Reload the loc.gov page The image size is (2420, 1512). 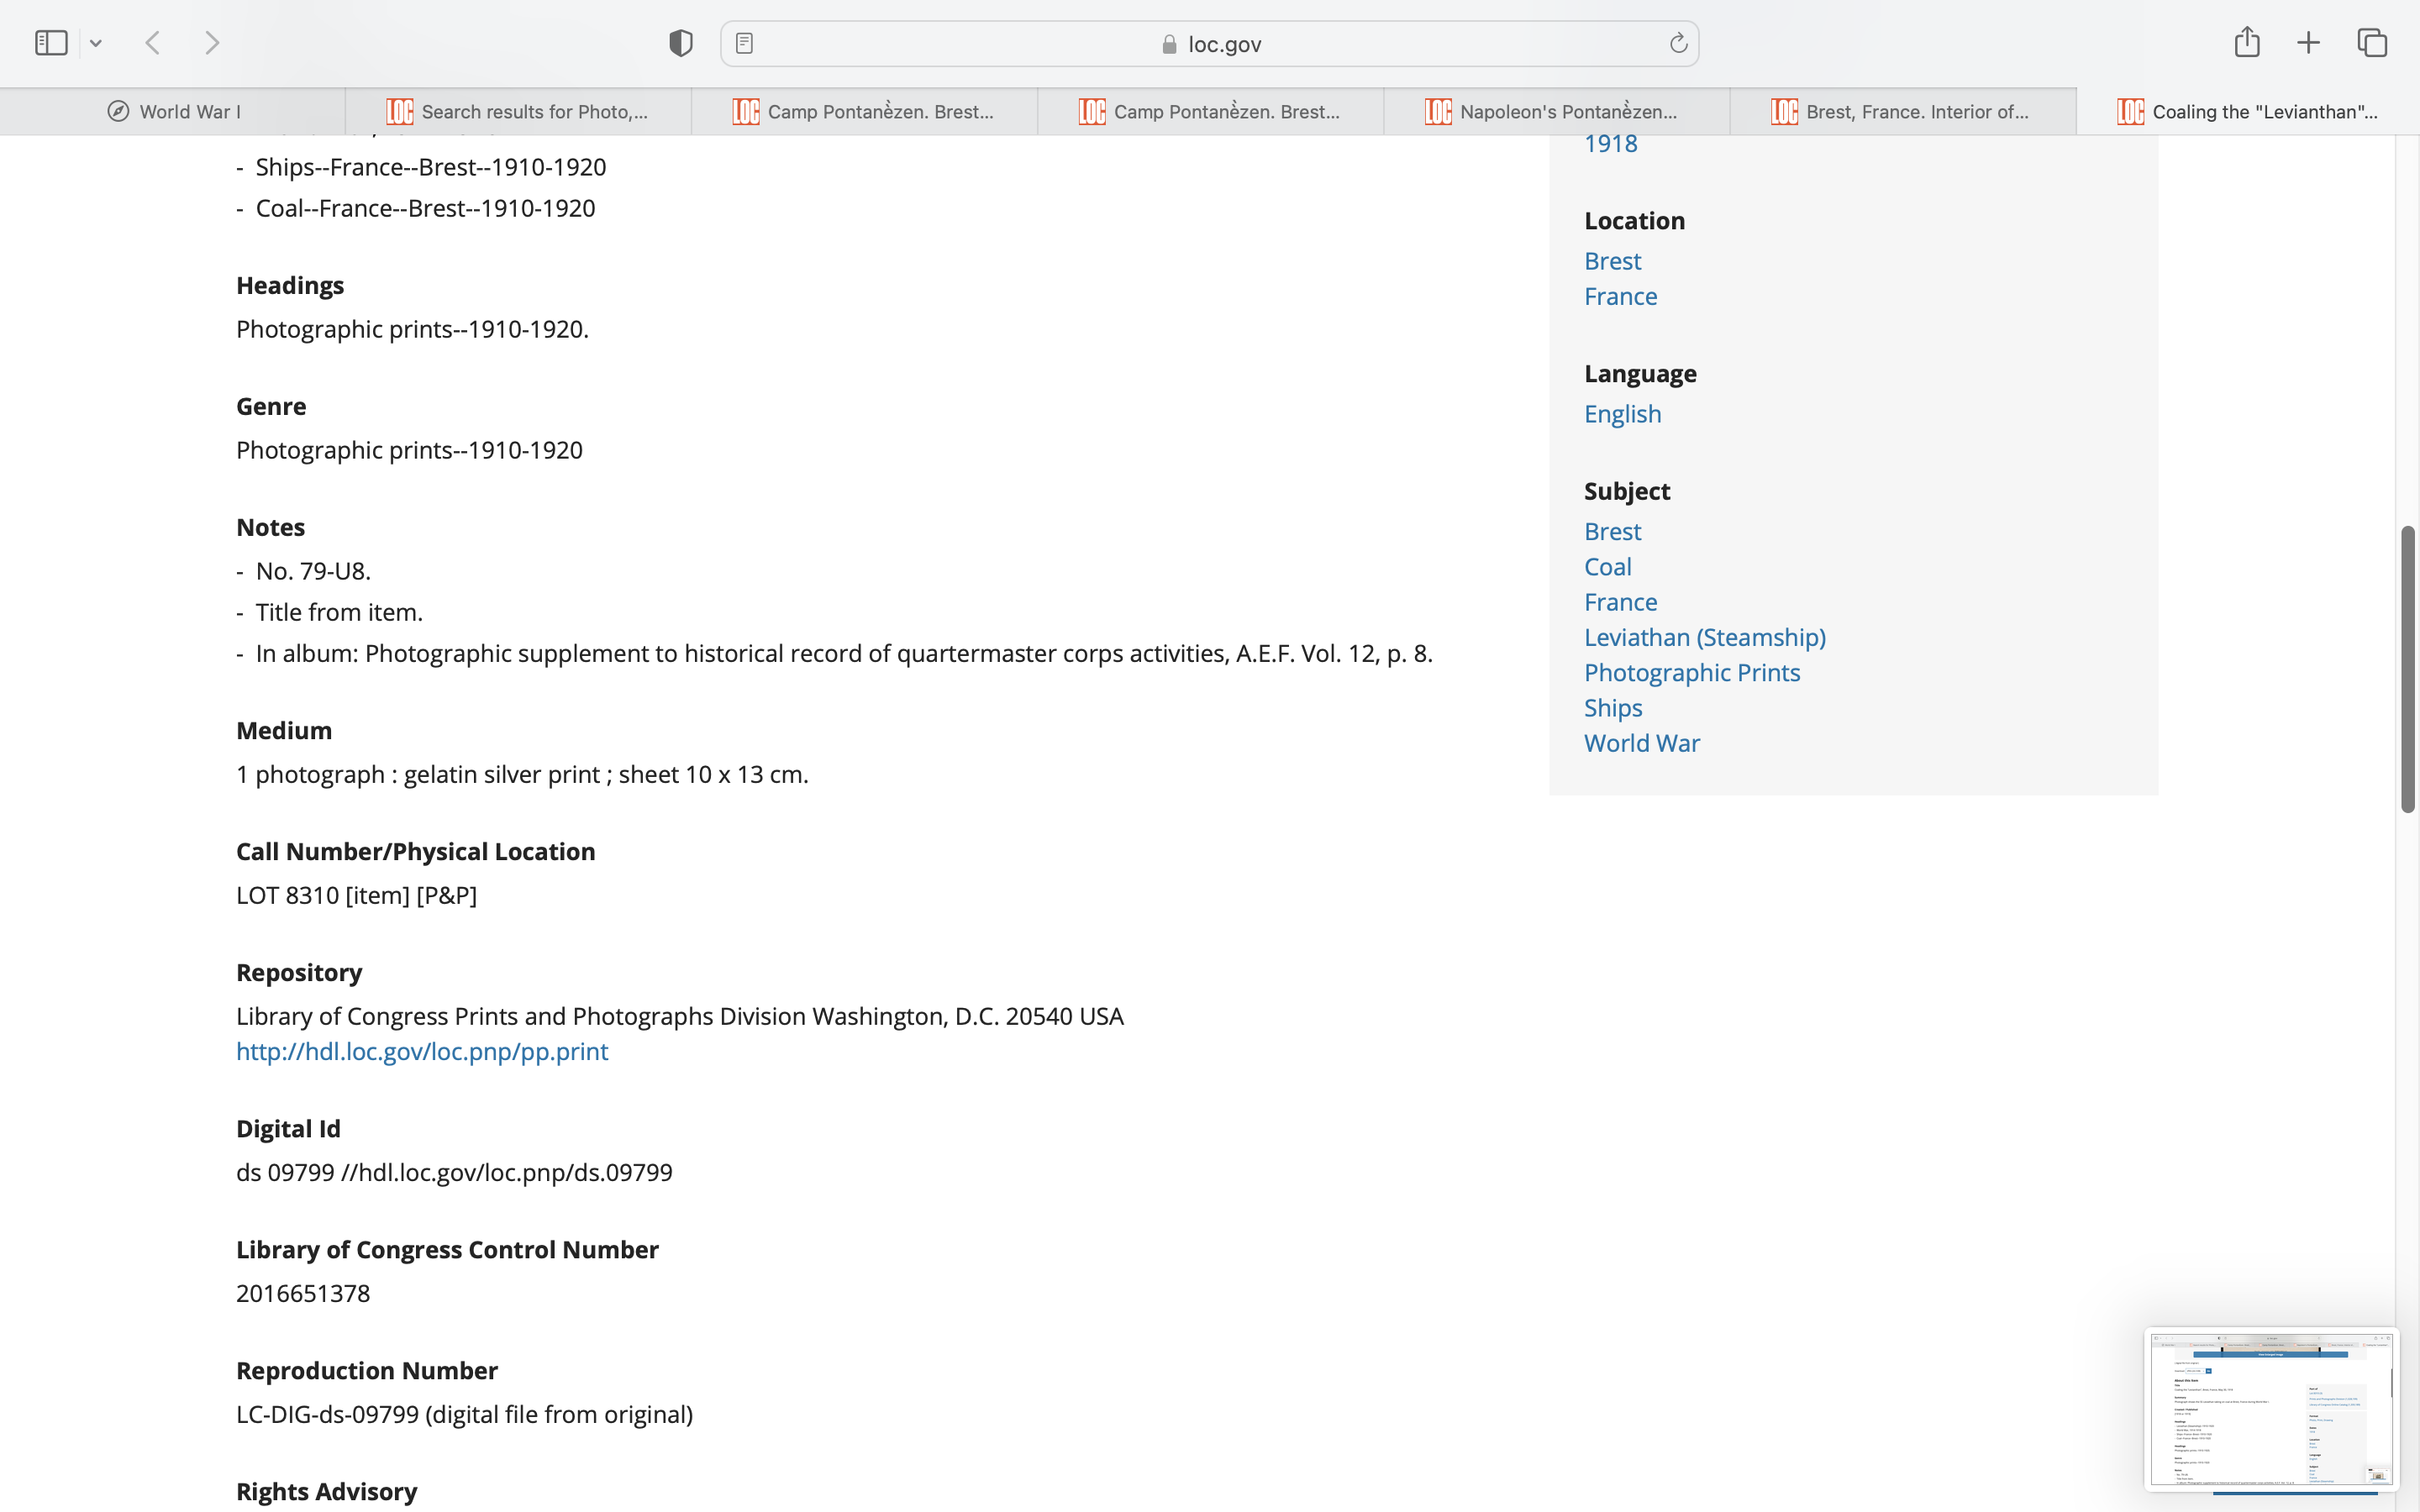click(x=1678, y=43)
